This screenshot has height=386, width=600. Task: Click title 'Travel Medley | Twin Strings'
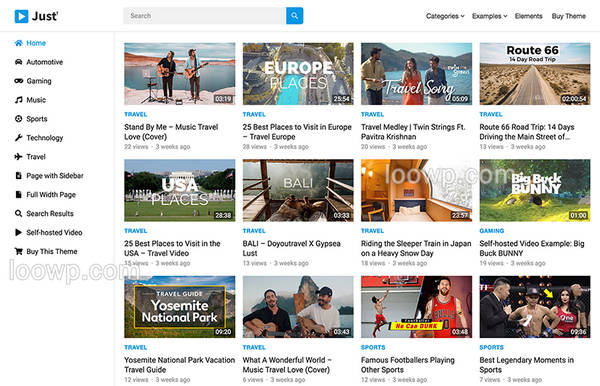pos(413,132)
